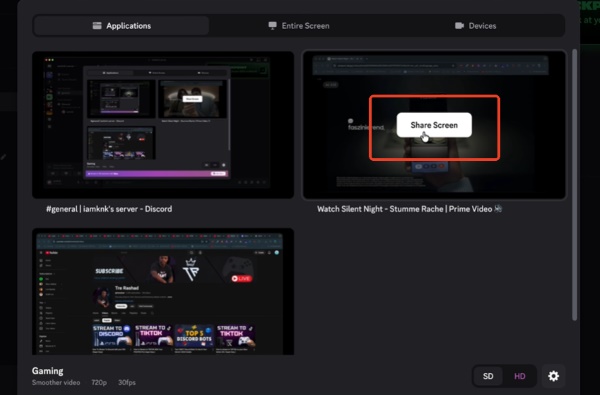
Task: Set stream quality to SD
Action: click(x=488, y=376)
